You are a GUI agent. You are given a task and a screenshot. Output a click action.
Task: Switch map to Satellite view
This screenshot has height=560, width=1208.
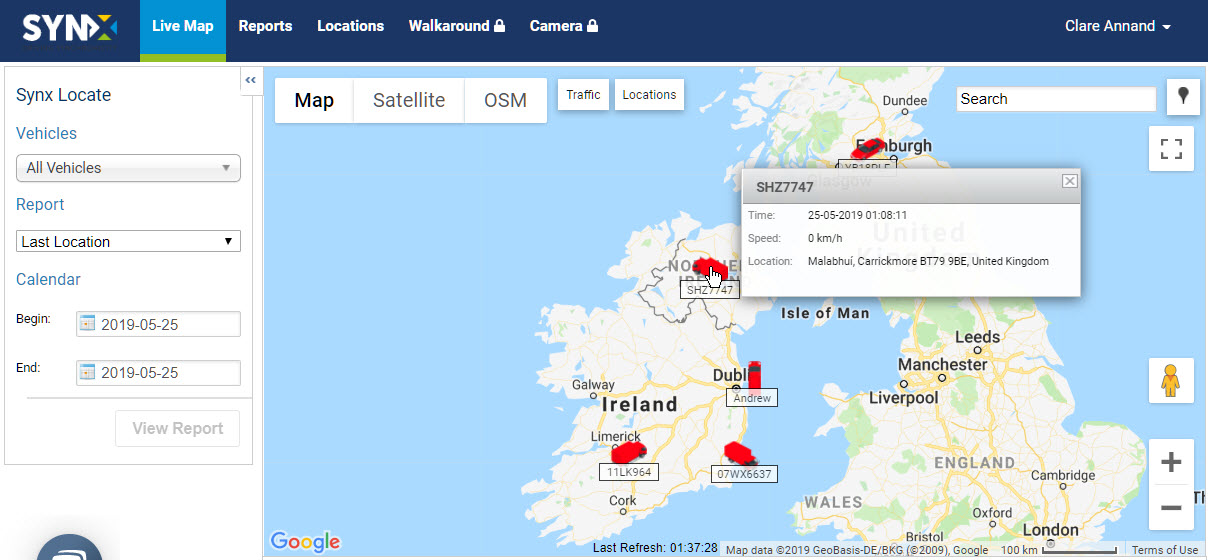point(409,100)
